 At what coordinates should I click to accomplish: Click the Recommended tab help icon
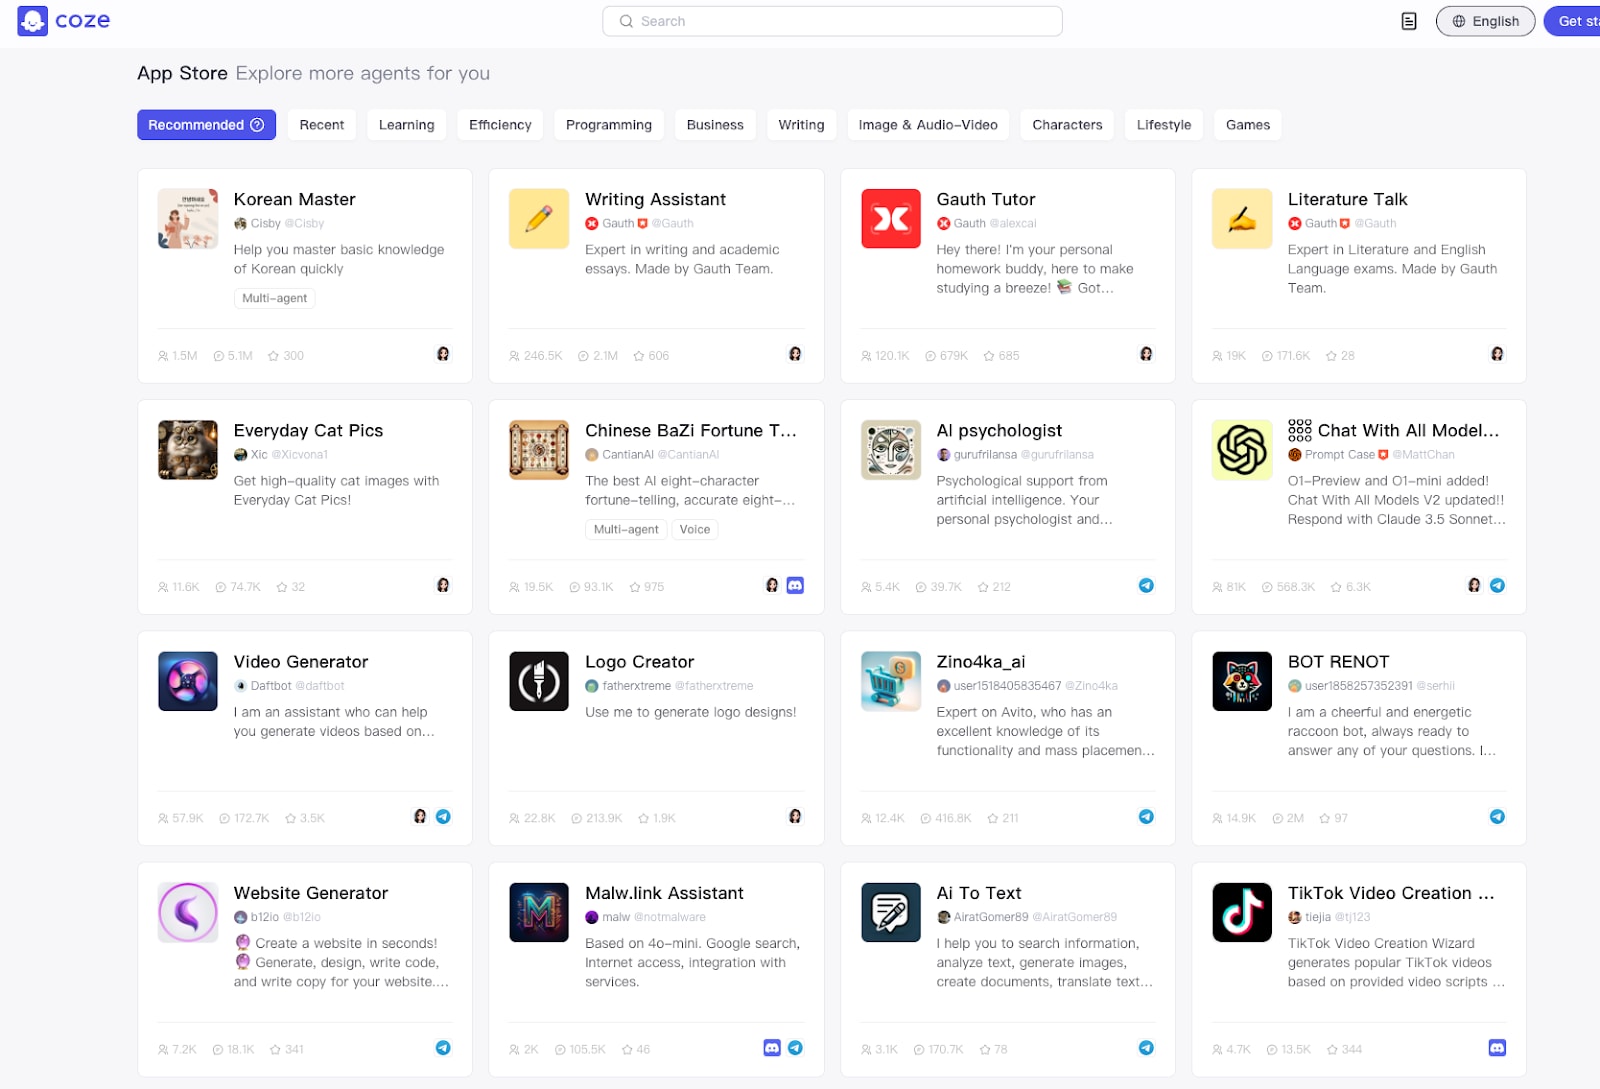coord(257,125)
